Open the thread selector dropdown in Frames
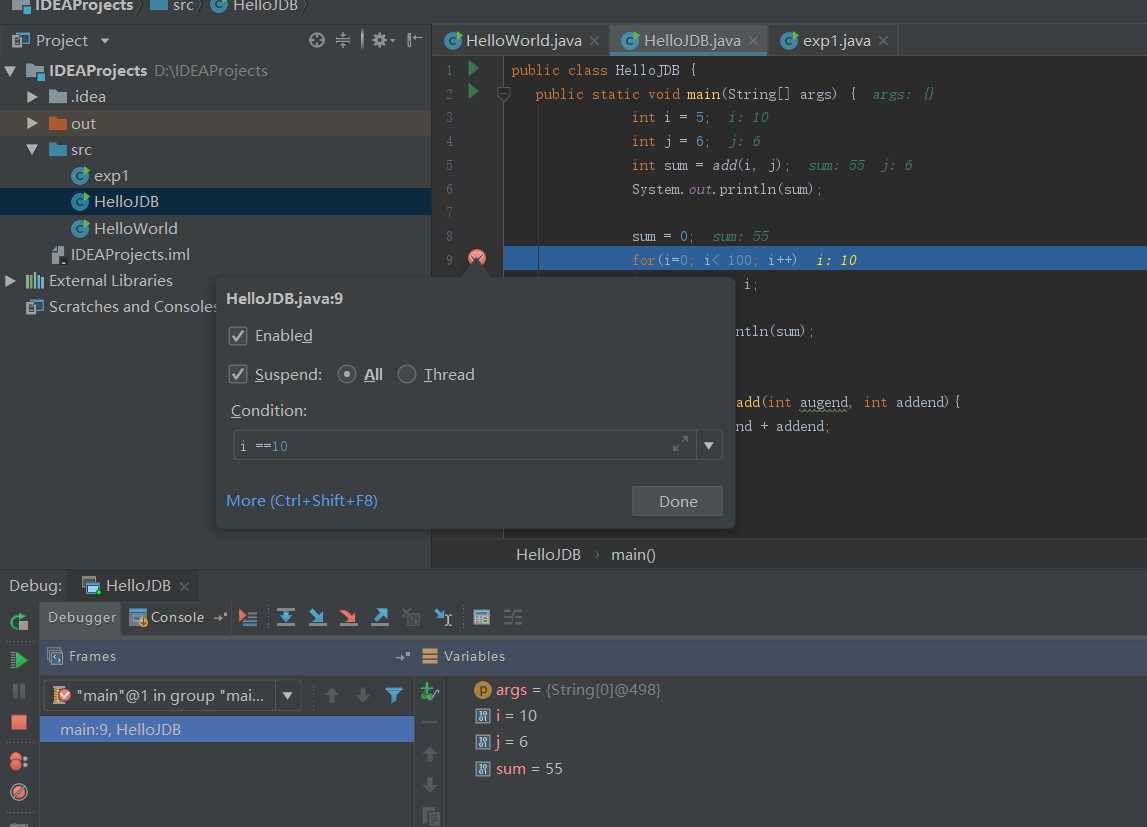The height and width of the screenshot is (827, 1147). pyautogui.click(x=287, y=695)
